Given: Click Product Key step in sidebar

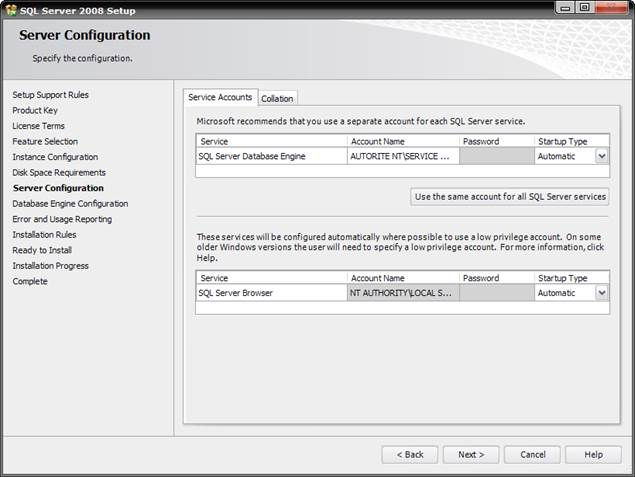Looking at the screenshot, I should point(35,110).
